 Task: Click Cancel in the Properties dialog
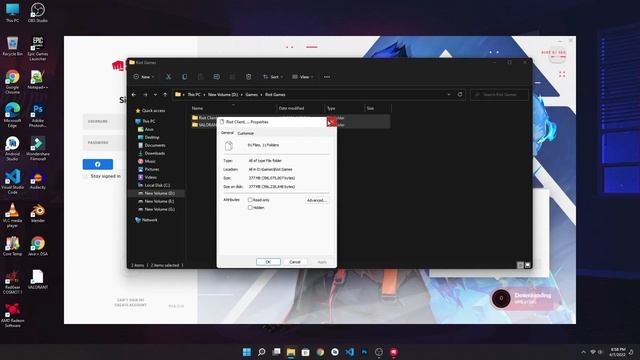(x=295, y=262)
